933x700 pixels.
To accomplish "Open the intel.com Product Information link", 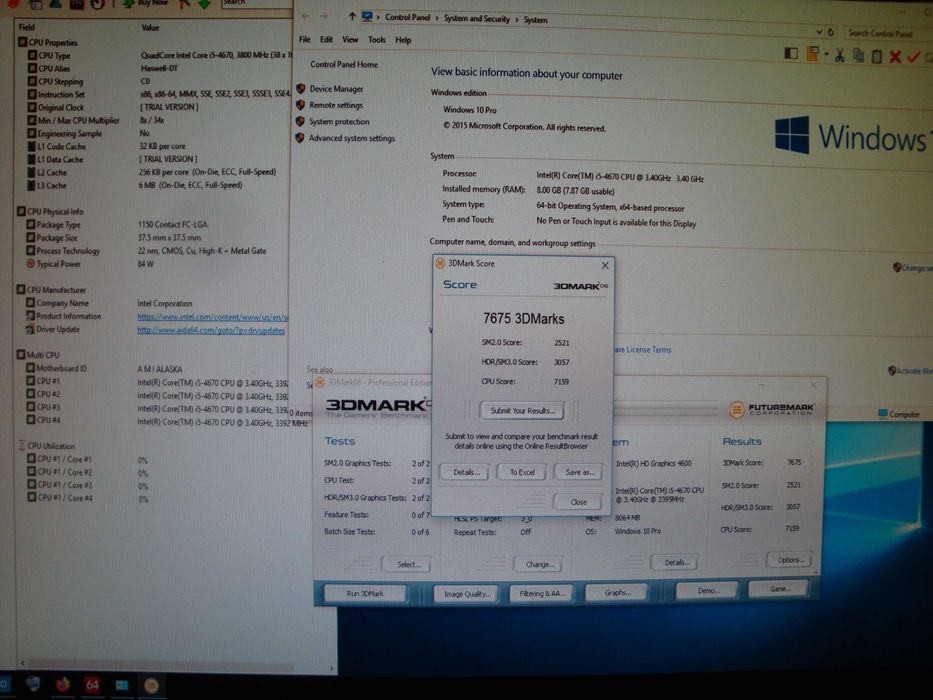I will click(x=212, y=317).
